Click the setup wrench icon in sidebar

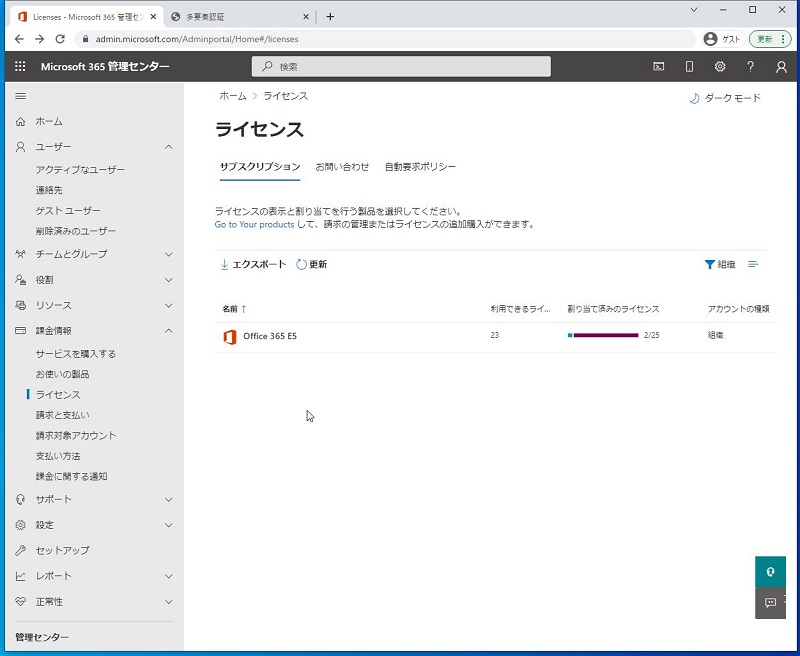pyautogui.click(x=20, y=550)
